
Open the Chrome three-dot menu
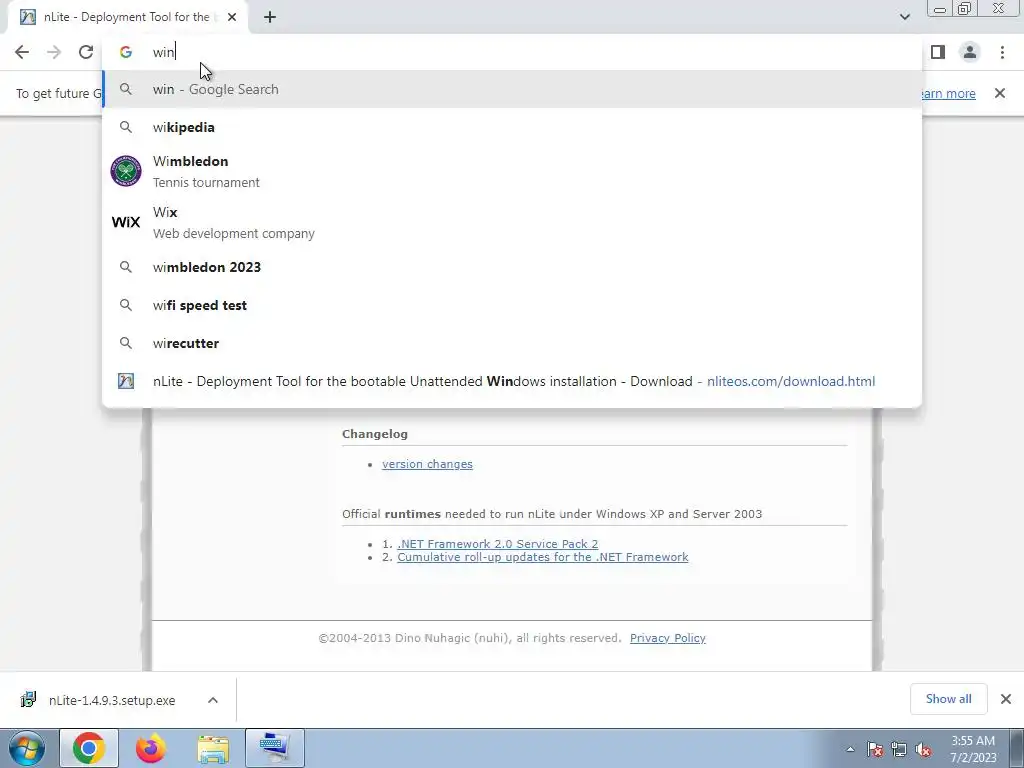pos(1002,52)
